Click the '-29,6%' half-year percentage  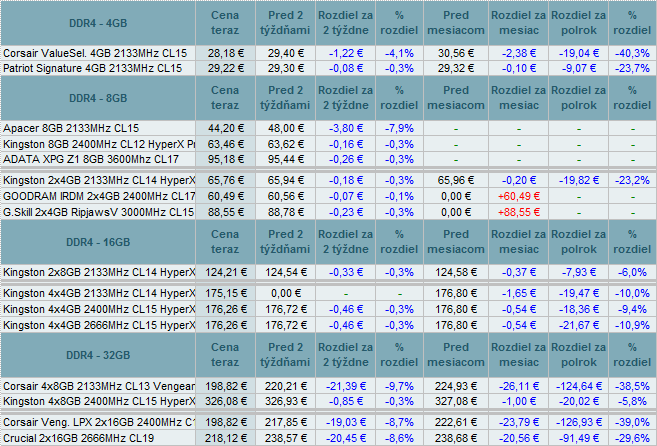[632, 438]
